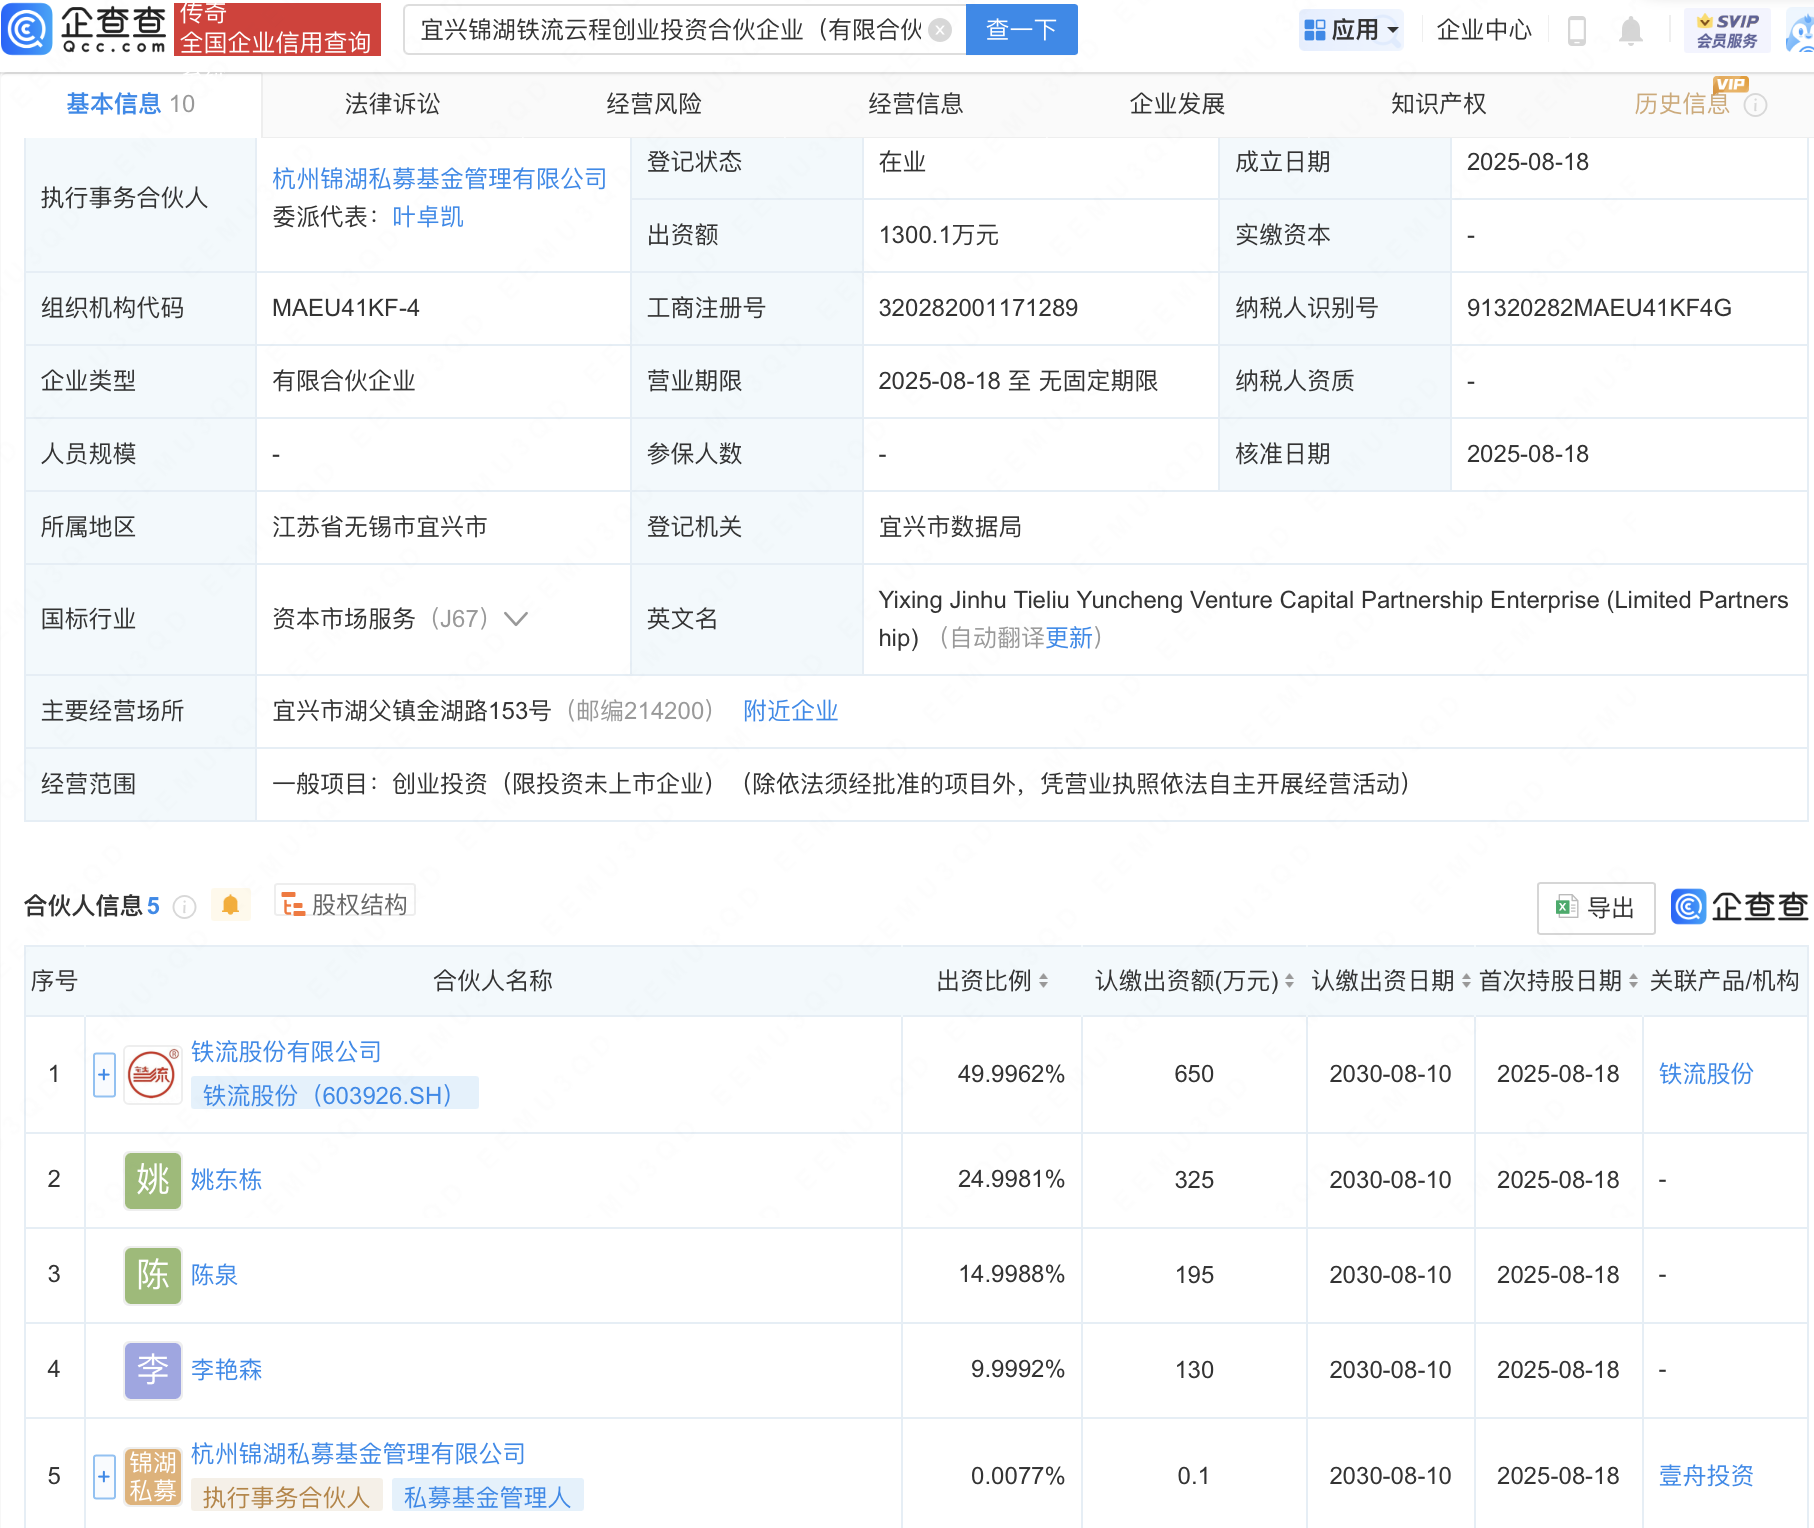Open SVIP member services badge

(1727, 31)
